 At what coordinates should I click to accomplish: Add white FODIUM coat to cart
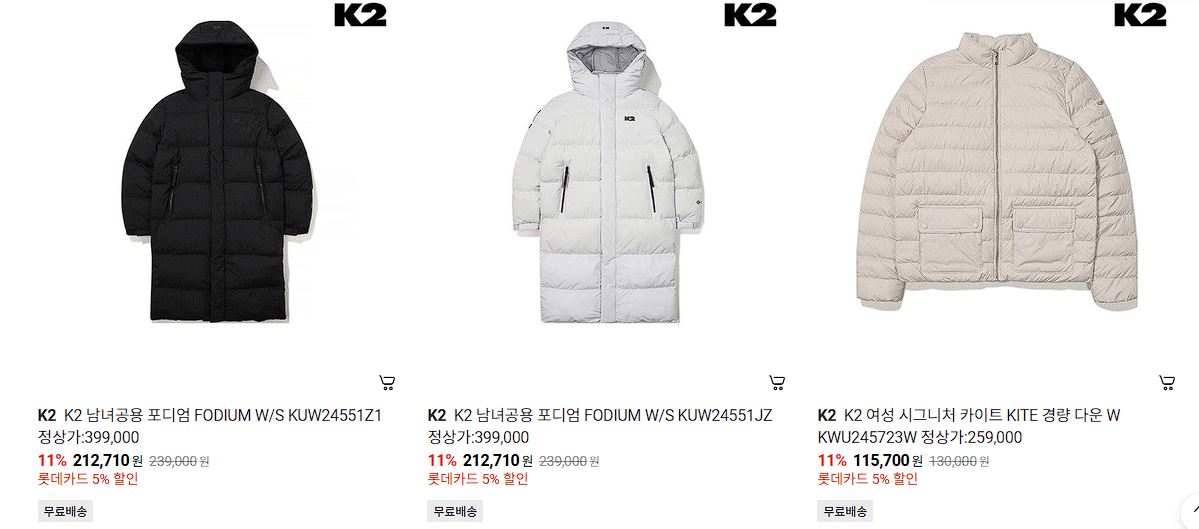point(777,382)
